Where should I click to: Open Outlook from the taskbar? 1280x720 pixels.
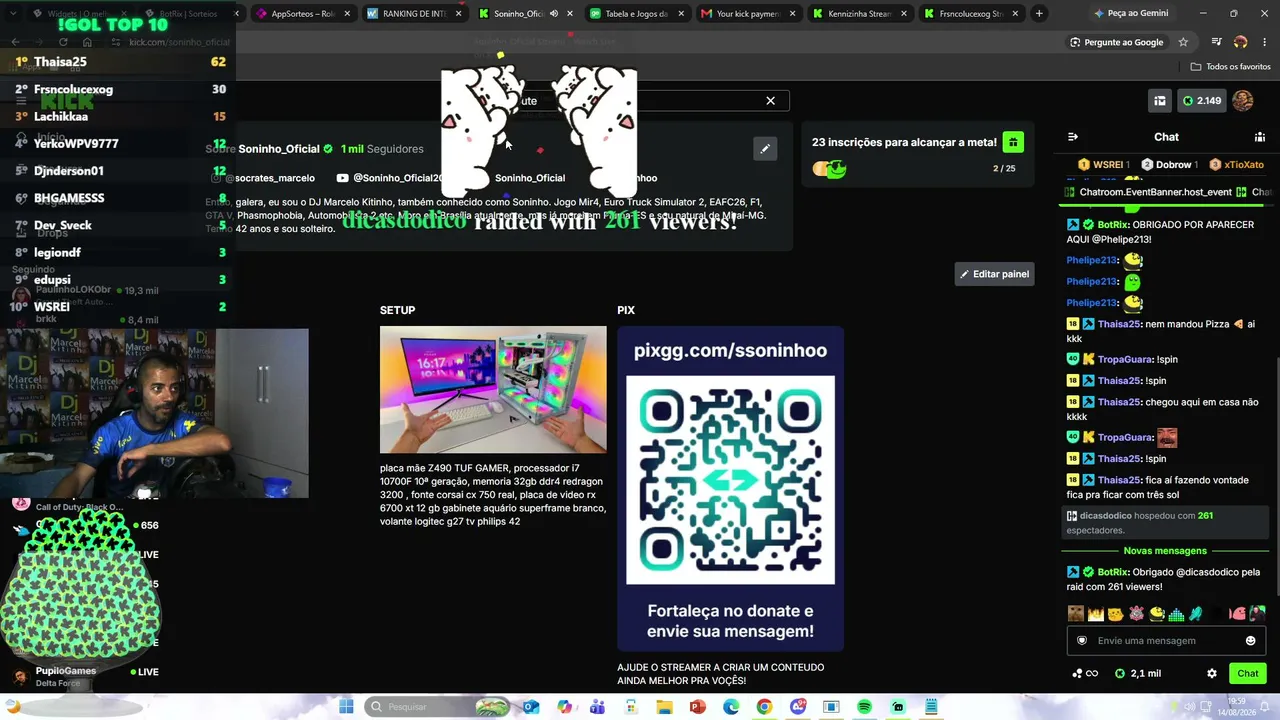click(x=531, y=707)
